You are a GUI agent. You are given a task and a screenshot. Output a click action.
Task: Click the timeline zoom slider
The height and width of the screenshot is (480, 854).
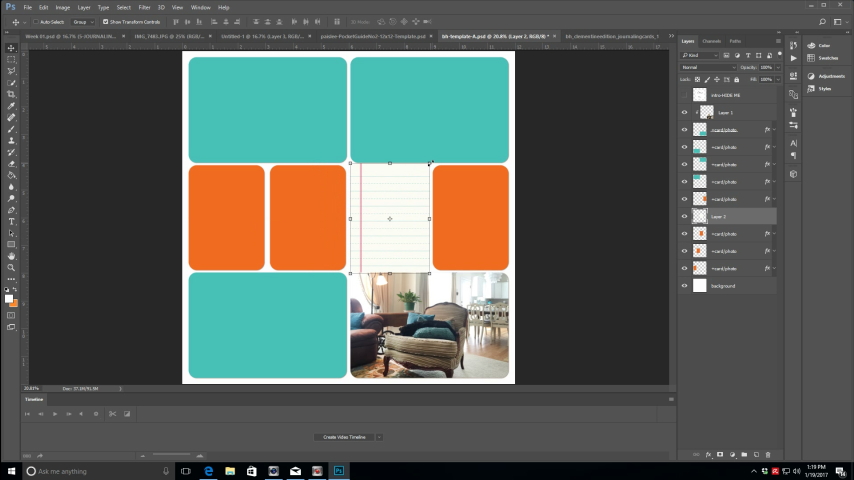click(172, 455)
